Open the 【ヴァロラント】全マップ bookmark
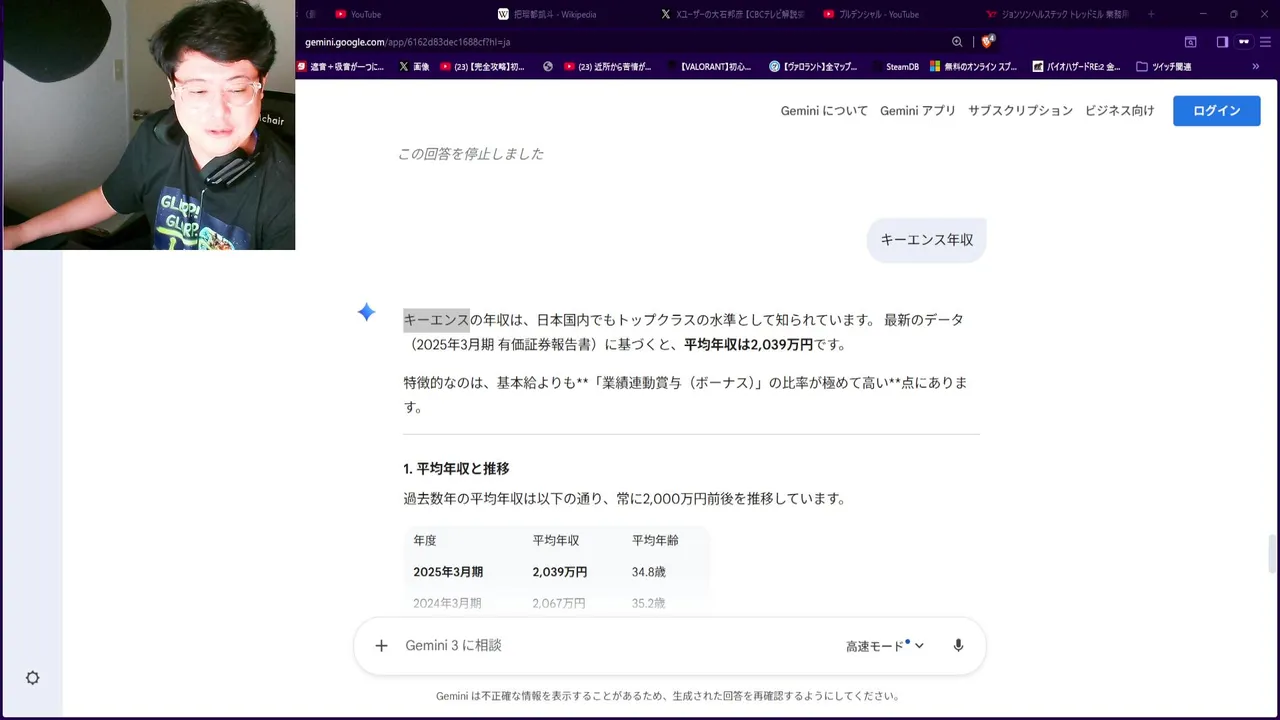This screenshot has width=1280, height=720. tap(814, 67)
